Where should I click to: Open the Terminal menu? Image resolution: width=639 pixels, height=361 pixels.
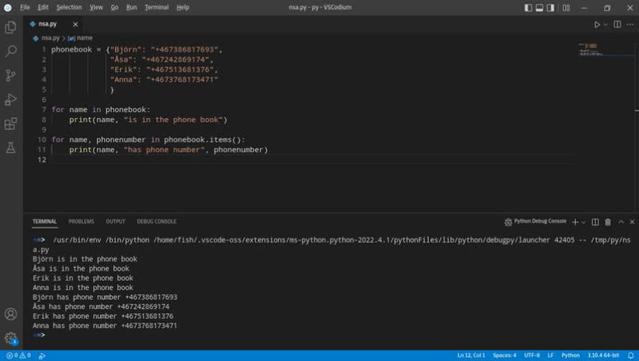click(x=156, y=7)
